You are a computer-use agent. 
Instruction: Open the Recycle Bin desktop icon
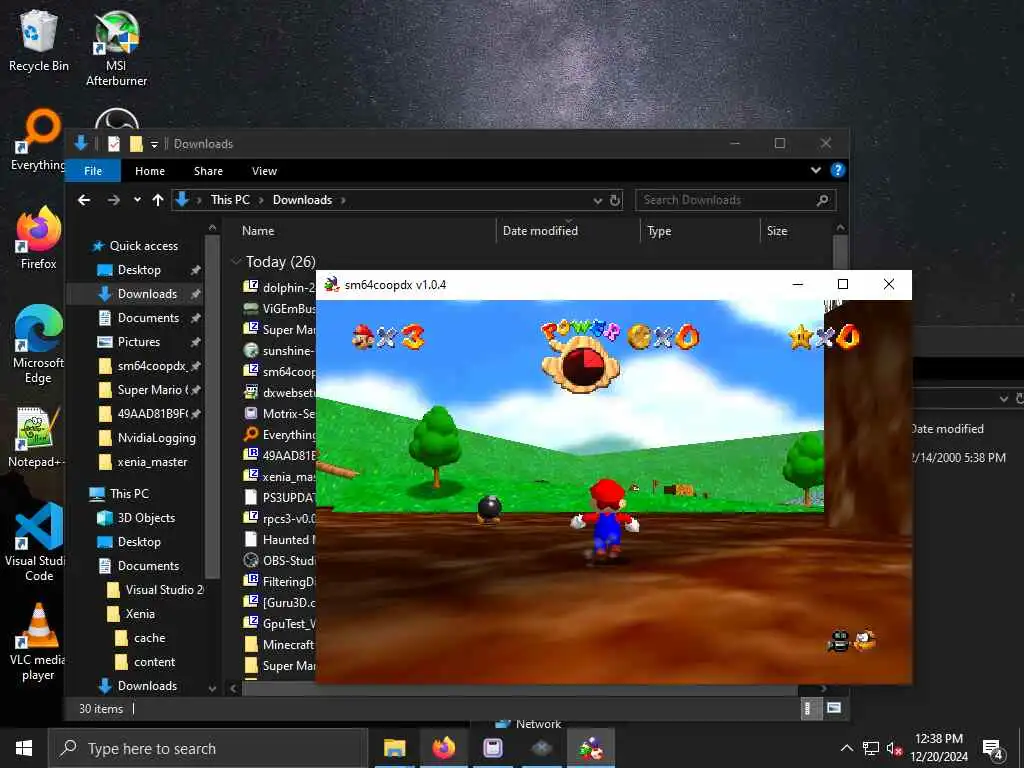pos(38,40)
